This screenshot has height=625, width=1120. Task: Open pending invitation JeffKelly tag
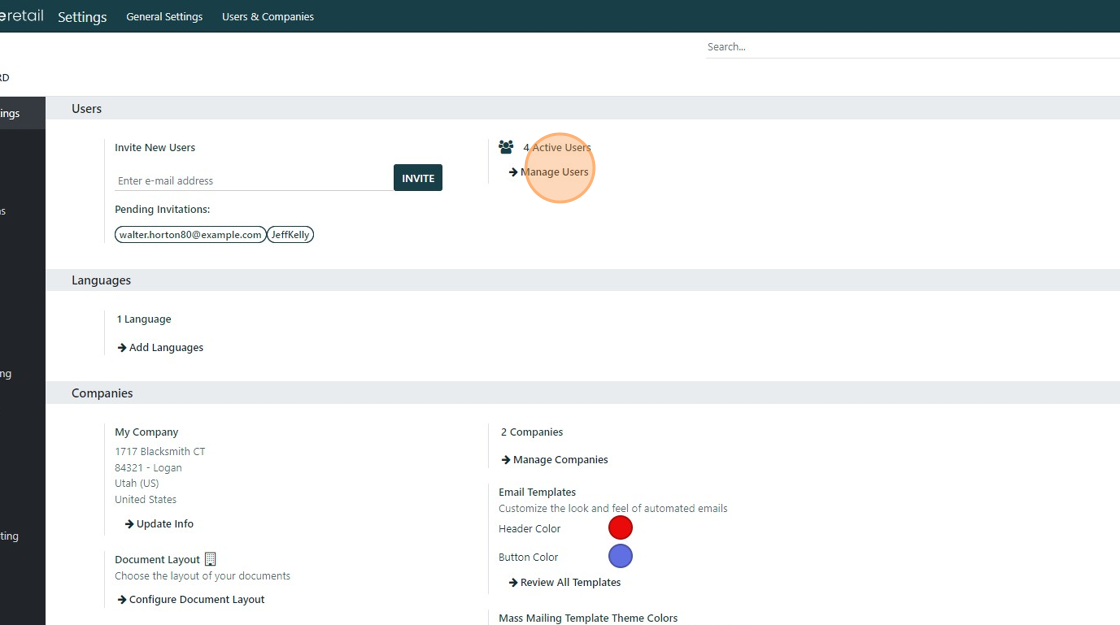[290, 234]
